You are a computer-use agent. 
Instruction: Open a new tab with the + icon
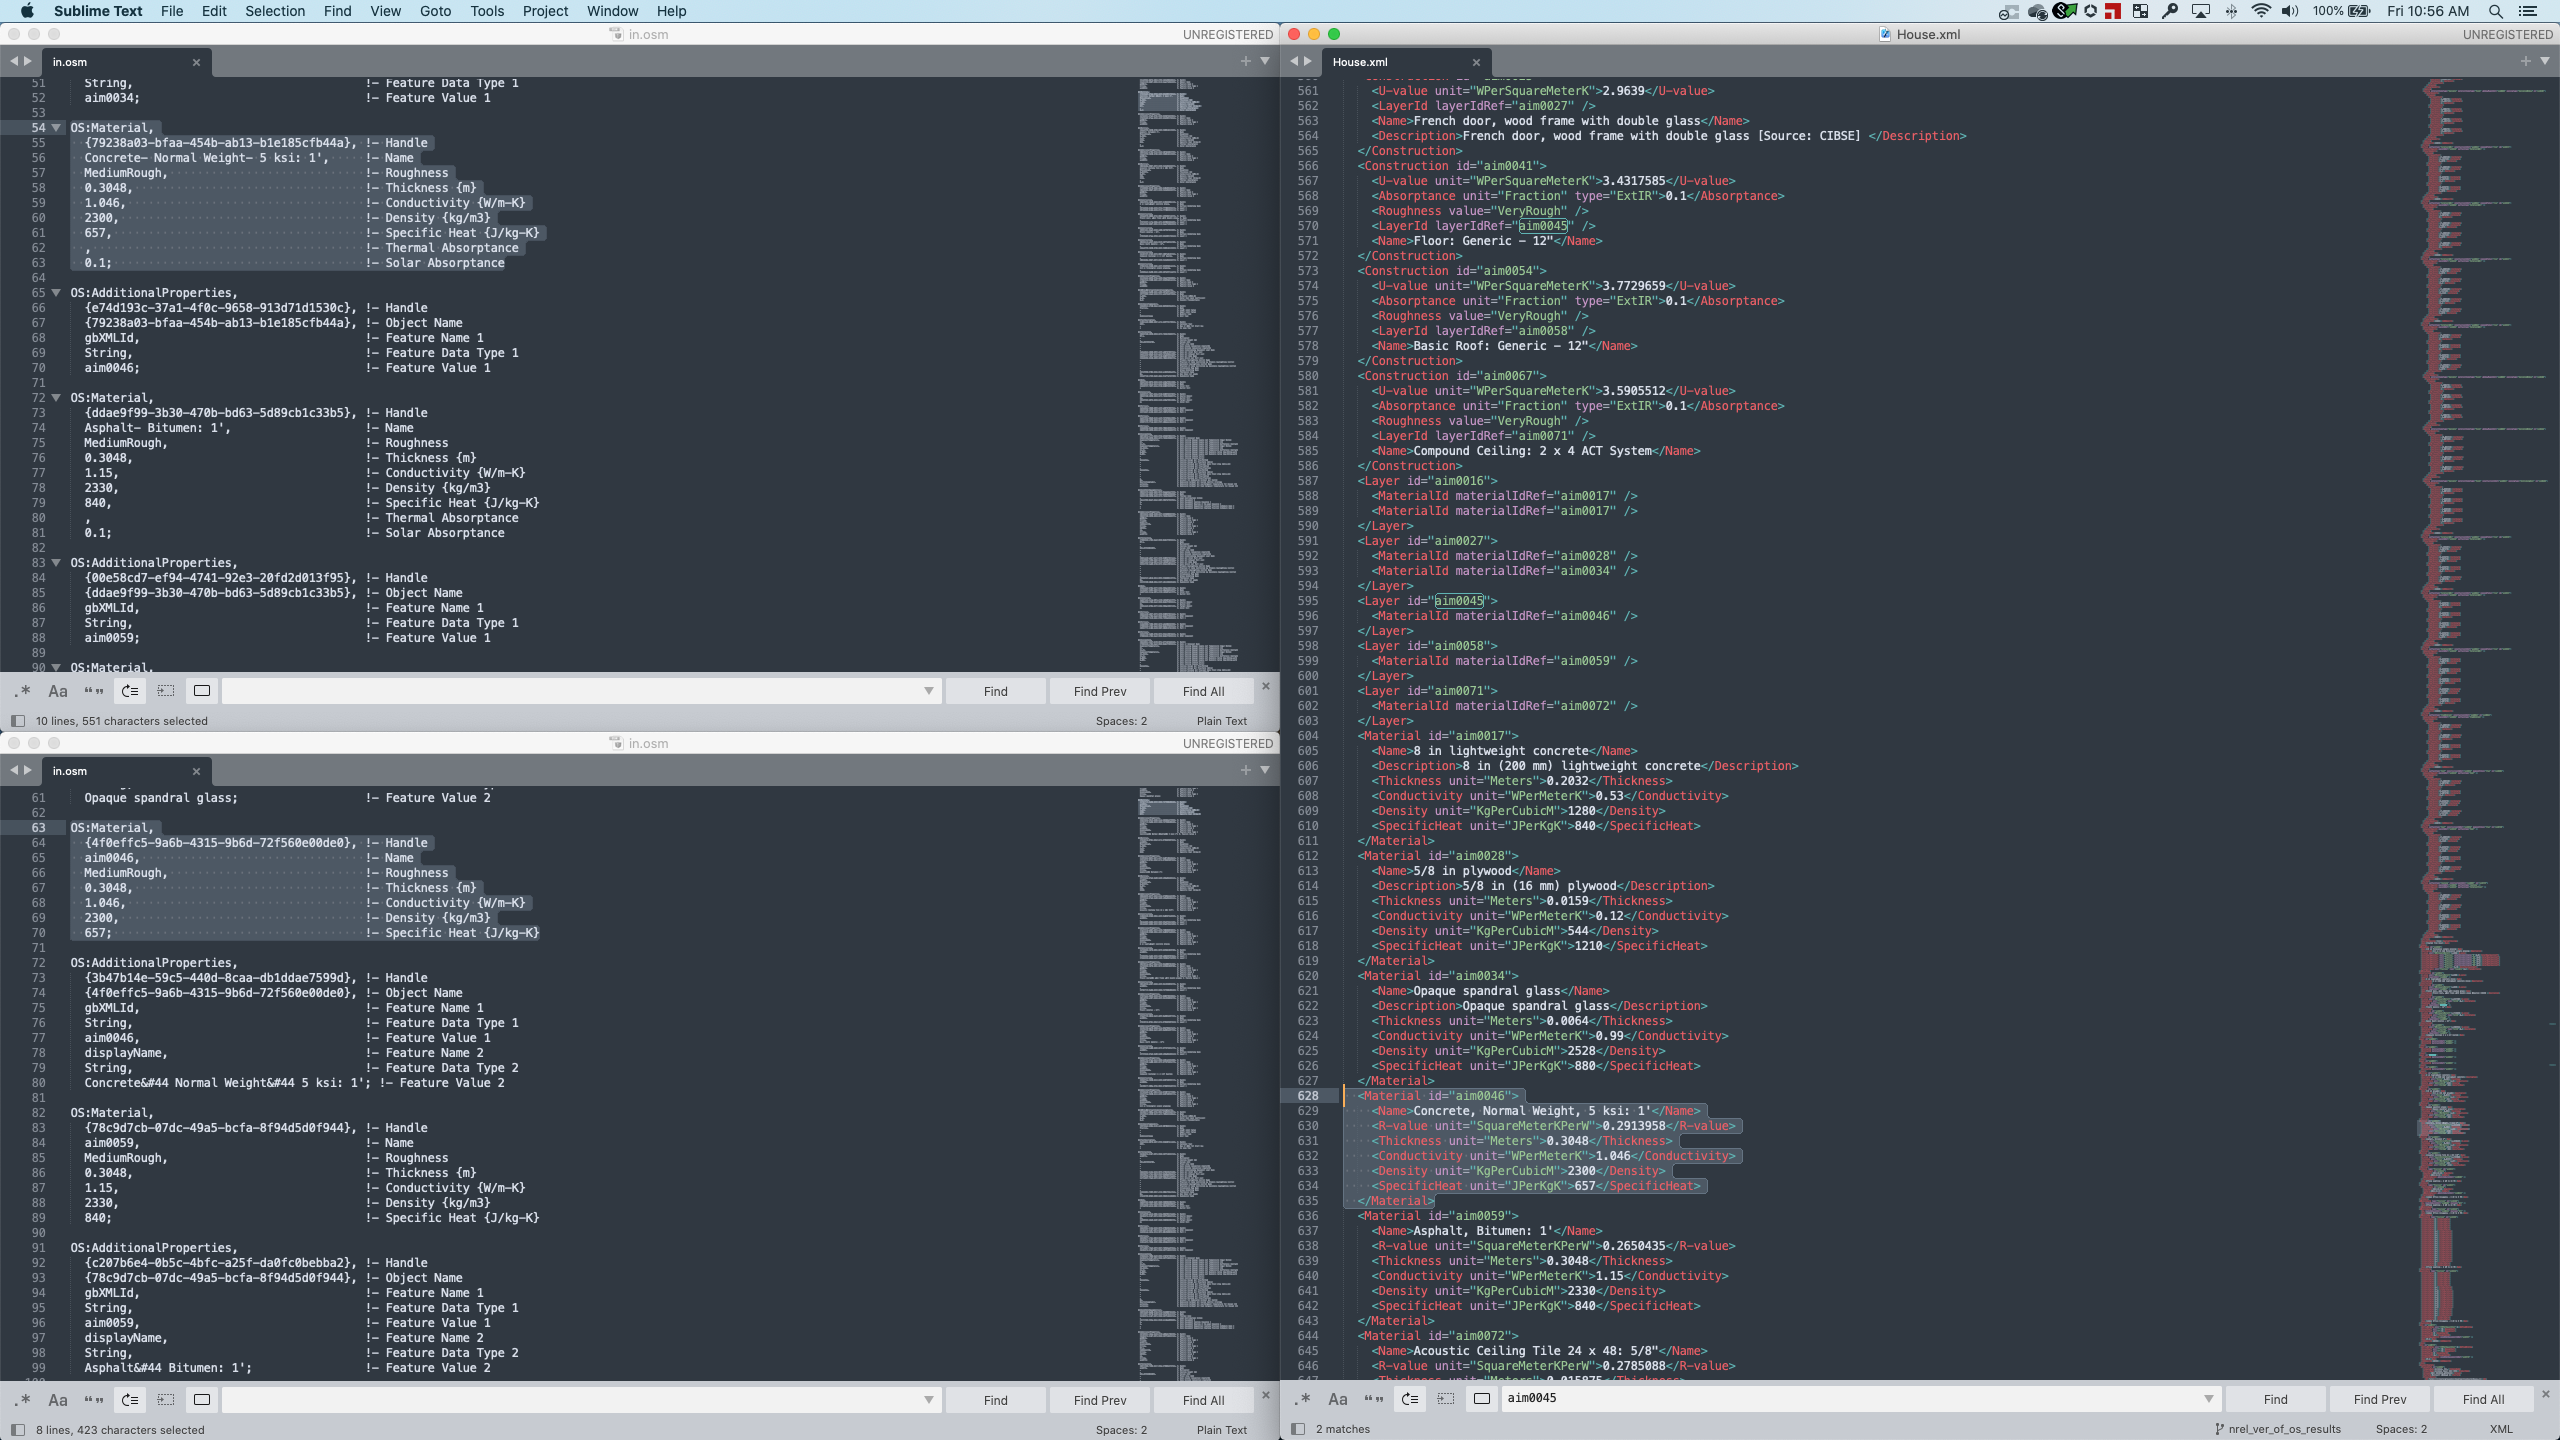click(x=1245, y=60)
